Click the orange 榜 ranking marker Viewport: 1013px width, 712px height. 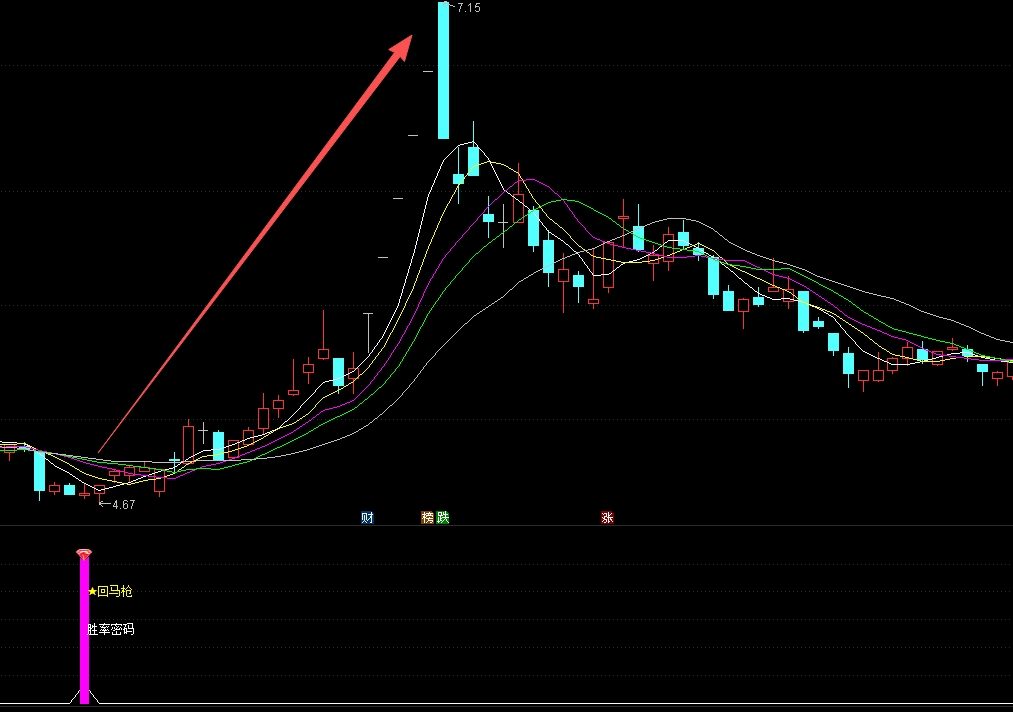(x=428, y=518)
